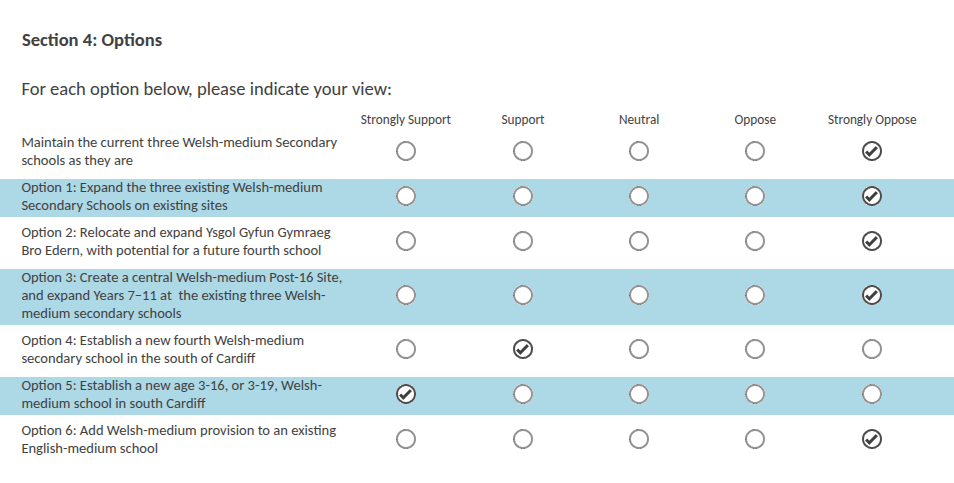Select Strongly Oppose for Option 5 south Cardiff
Viewport: 954px width, 483px height.
point(872,394)
